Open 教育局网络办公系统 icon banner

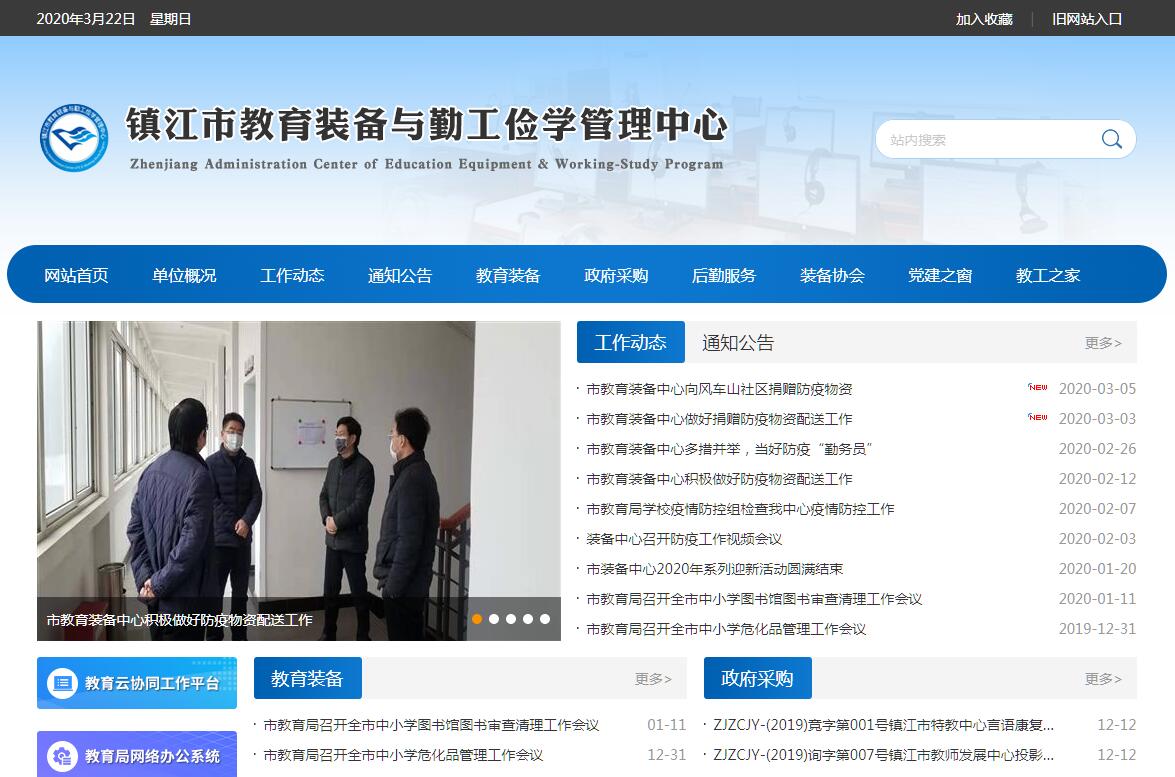tap(137, 755)
